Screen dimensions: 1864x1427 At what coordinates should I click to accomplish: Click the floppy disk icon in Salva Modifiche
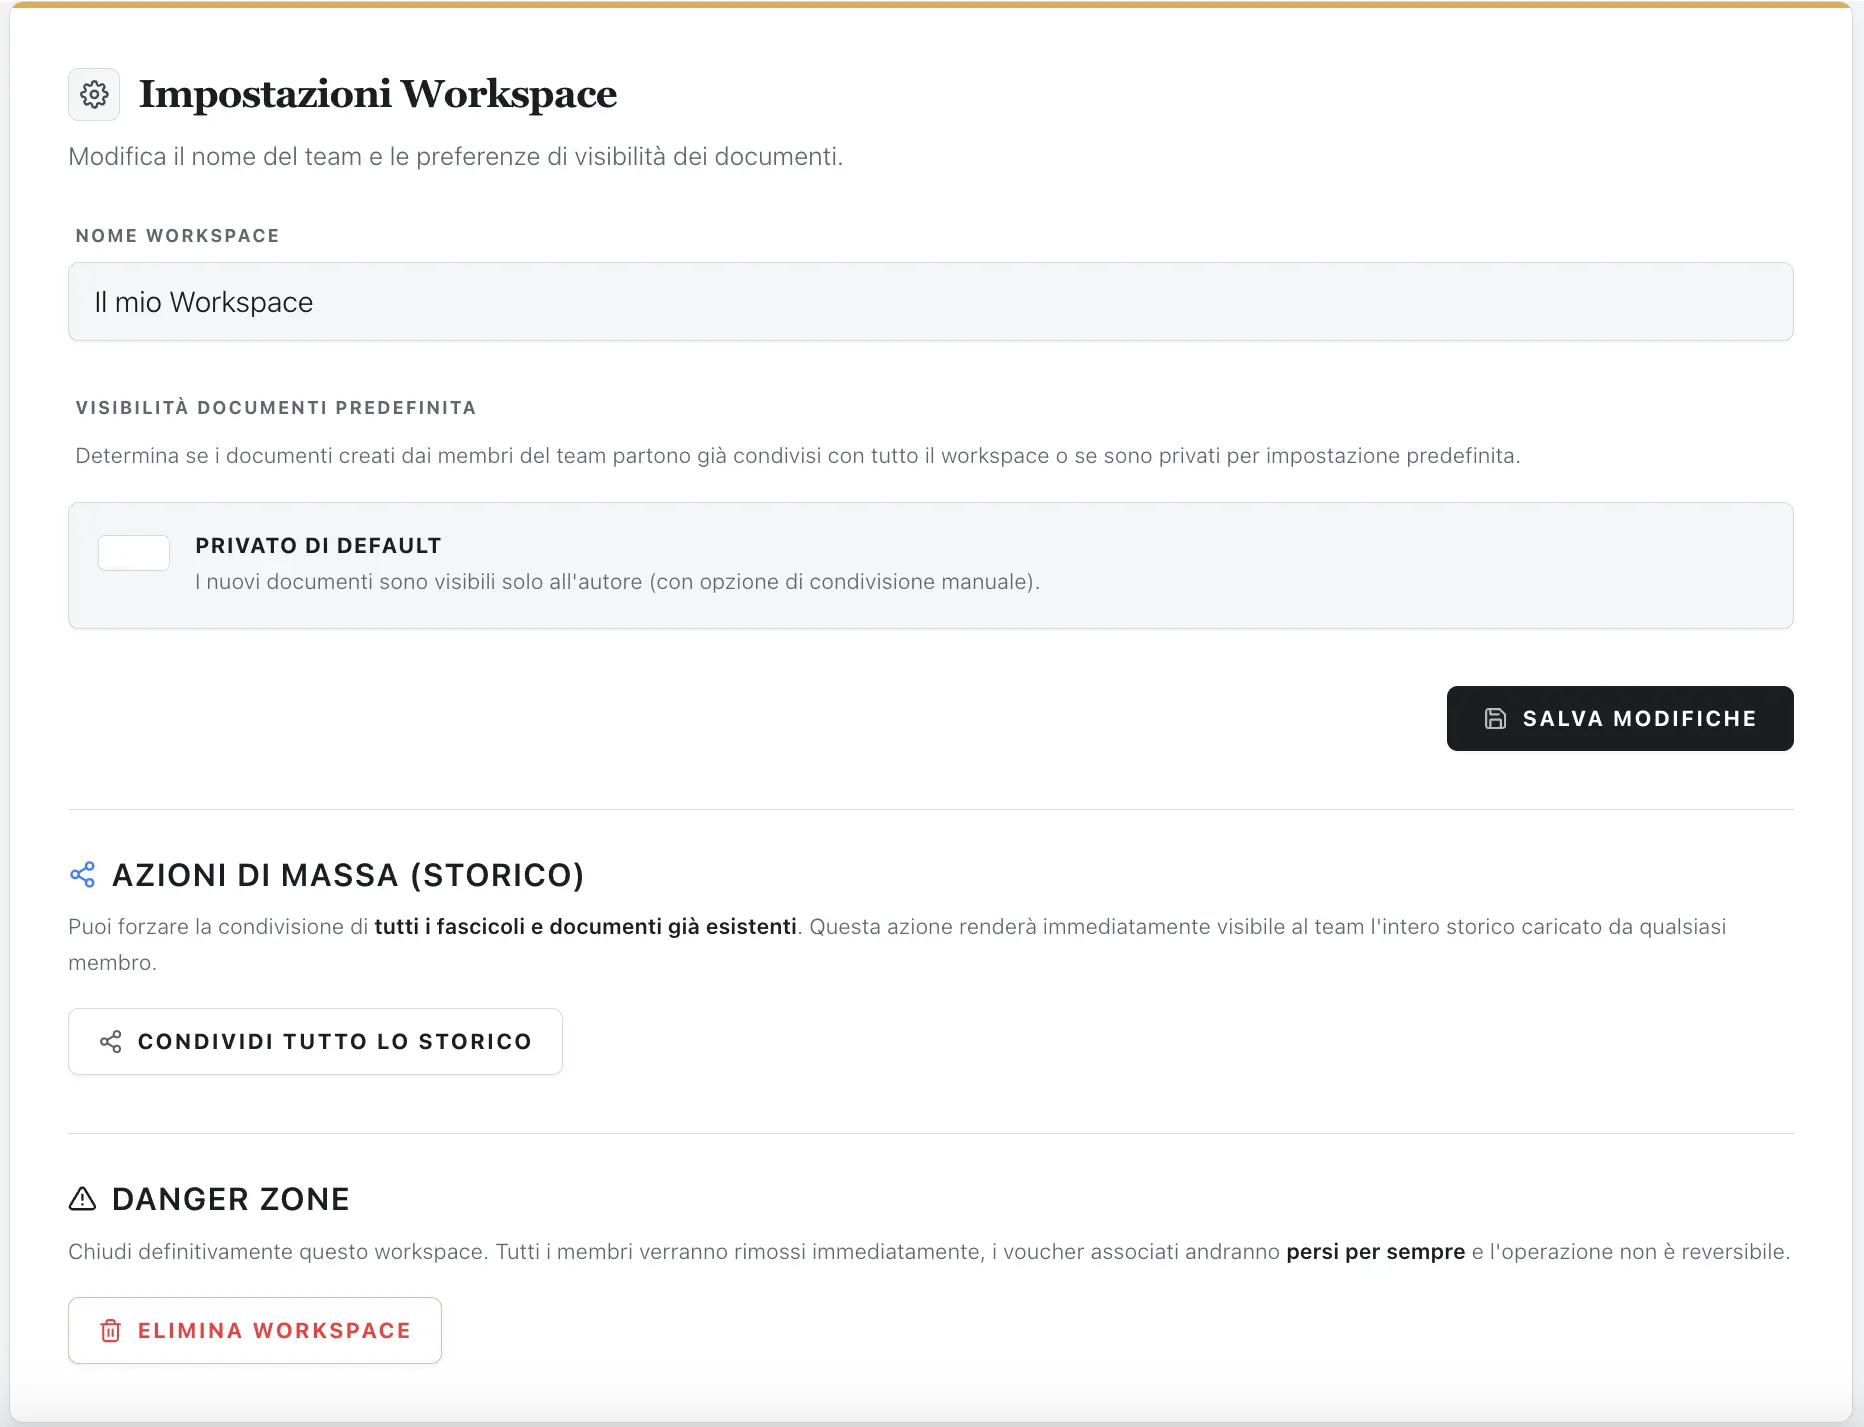[x=1495, y=719]
